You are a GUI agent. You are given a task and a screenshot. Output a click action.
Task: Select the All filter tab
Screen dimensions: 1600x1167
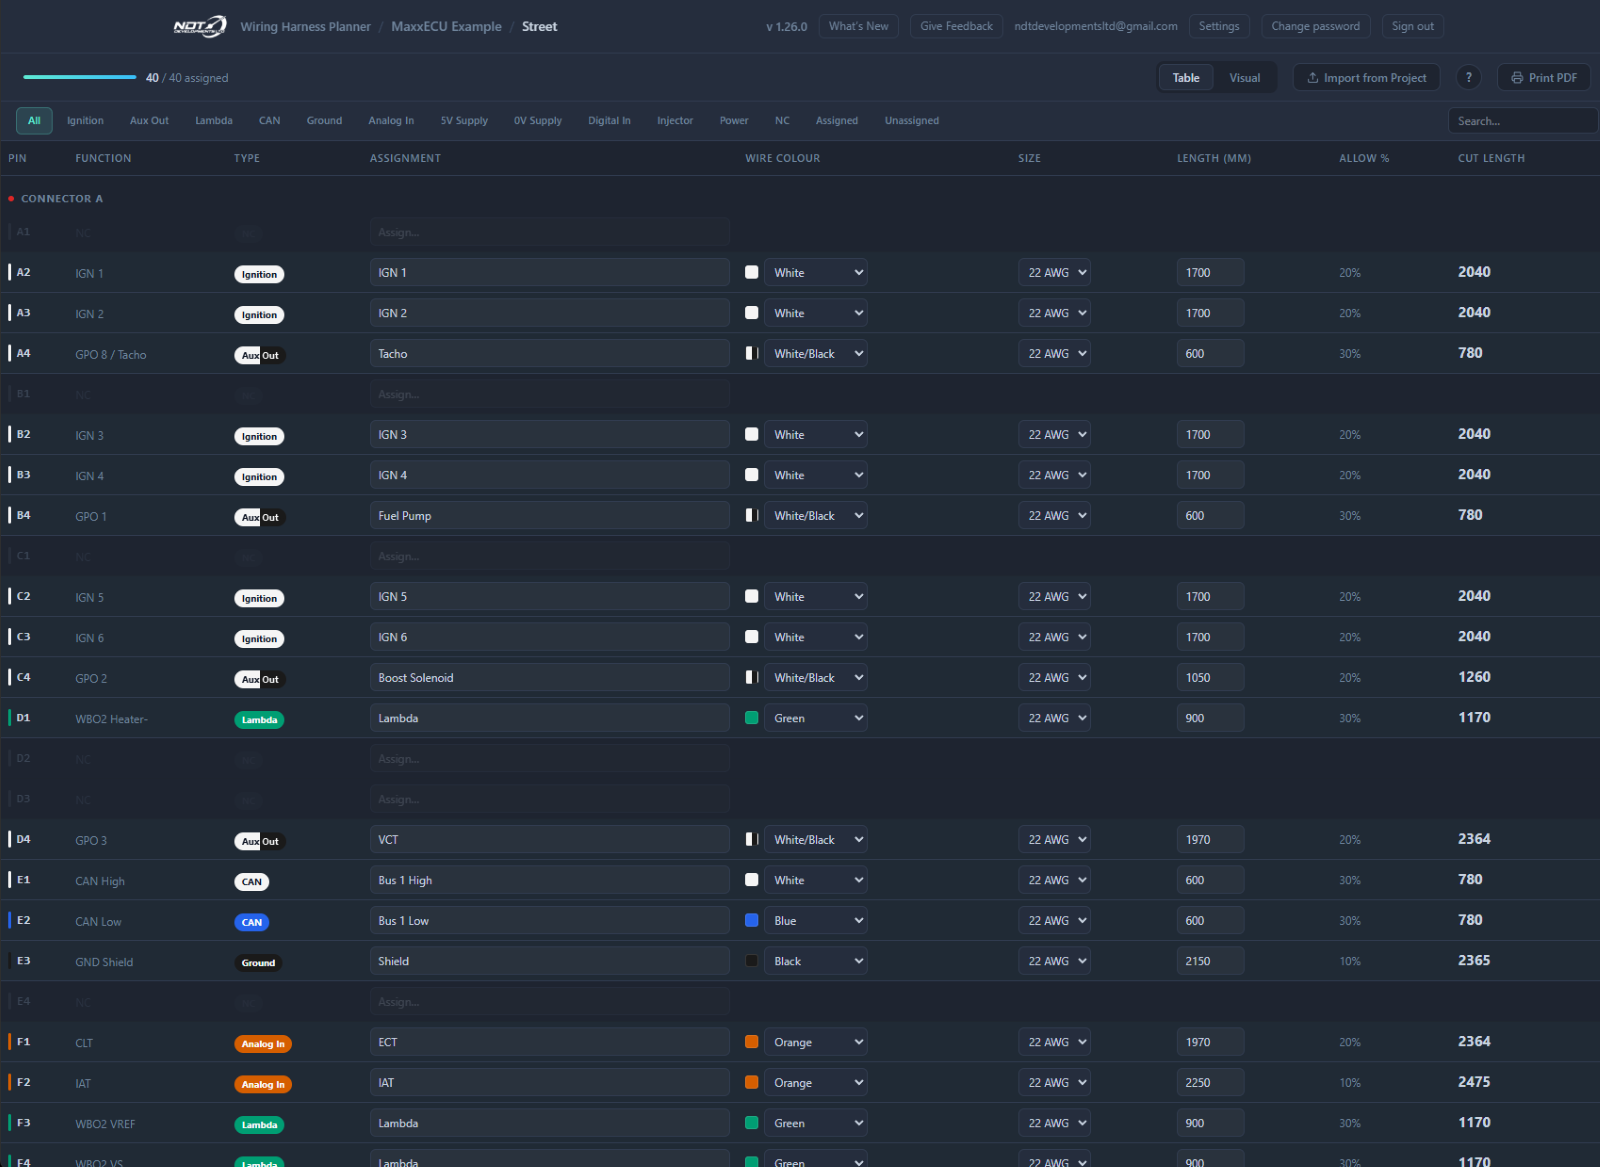[34, 120]
